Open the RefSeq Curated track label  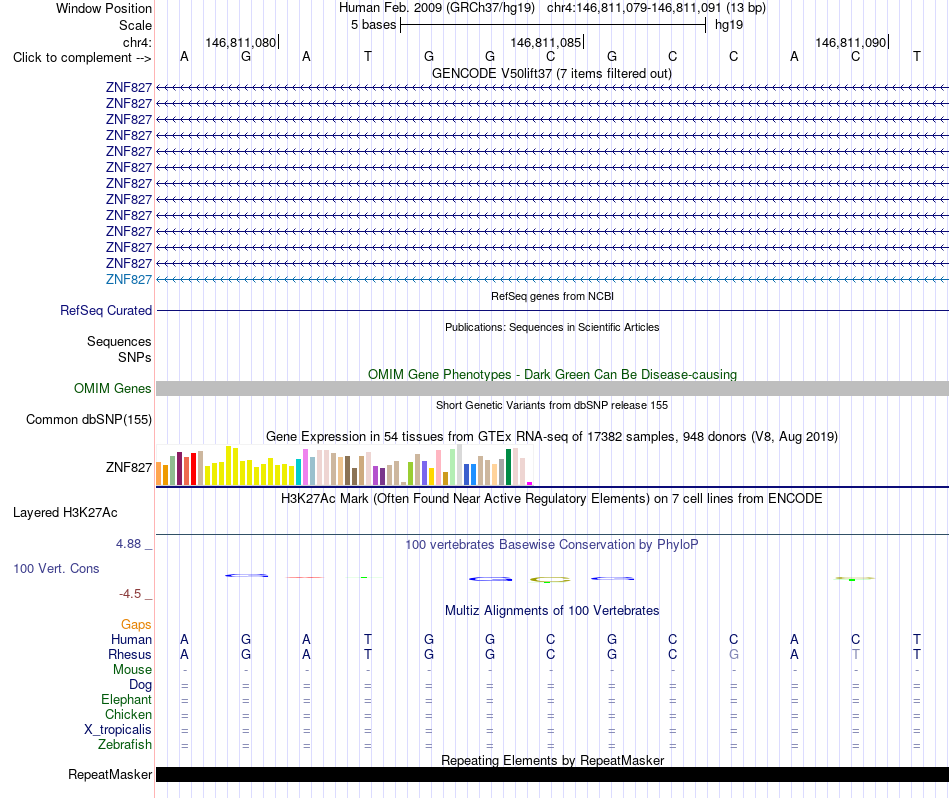105,310
